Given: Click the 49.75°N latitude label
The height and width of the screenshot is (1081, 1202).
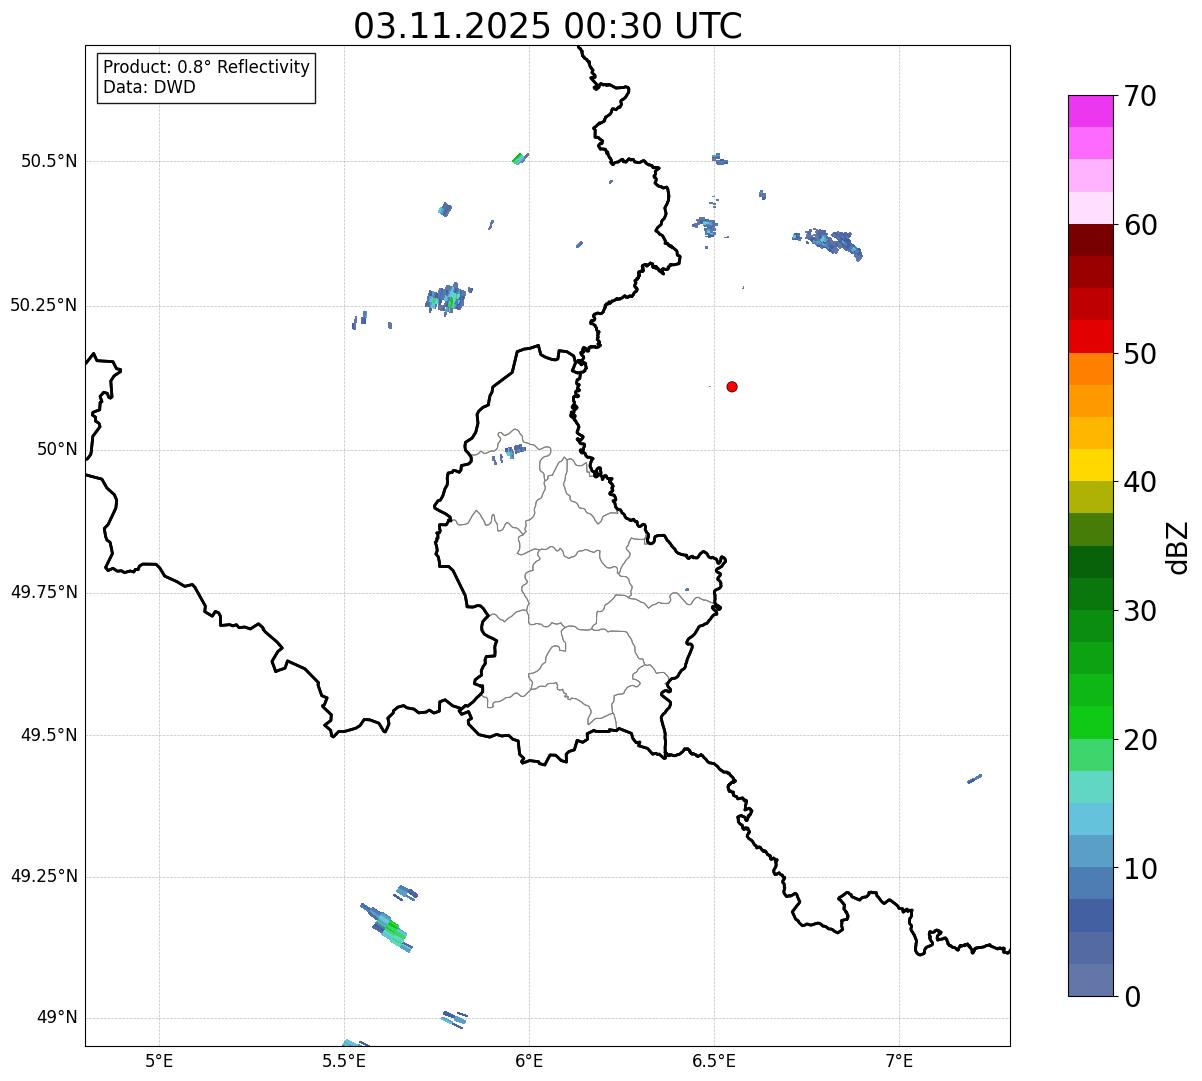Looking at the screenshot, I should [x=43, y=592].
